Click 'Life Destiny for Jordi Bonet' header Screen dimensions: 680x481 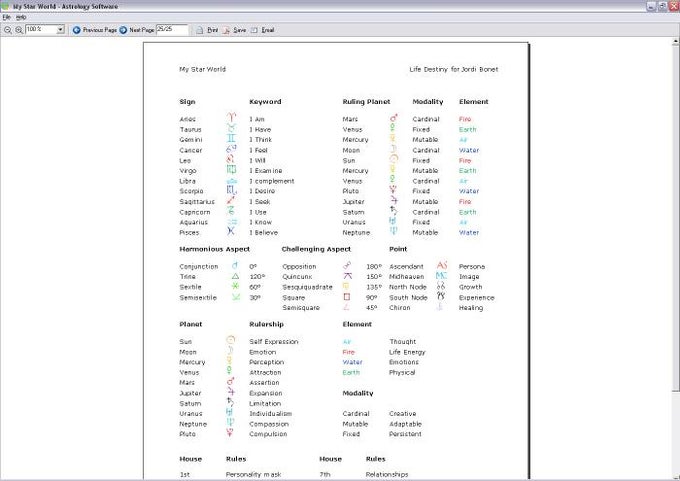(x=454, y=69)
